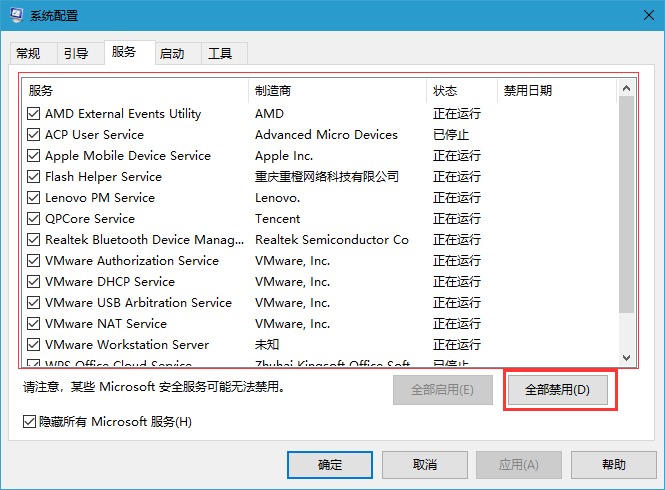The width and height of the screenshot is (665, 490).
Task: Close the System Configuration window
Action: click(x=641, y=16)
